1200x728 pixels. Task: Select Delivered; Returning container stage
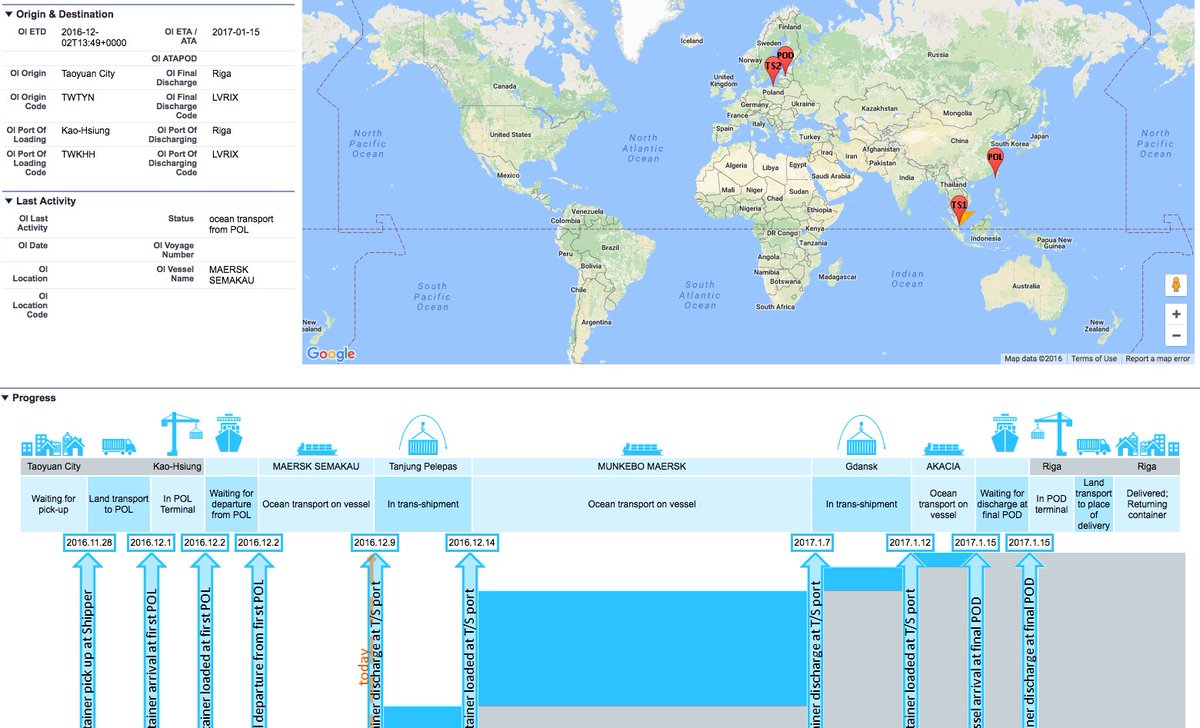[1147, 503]
